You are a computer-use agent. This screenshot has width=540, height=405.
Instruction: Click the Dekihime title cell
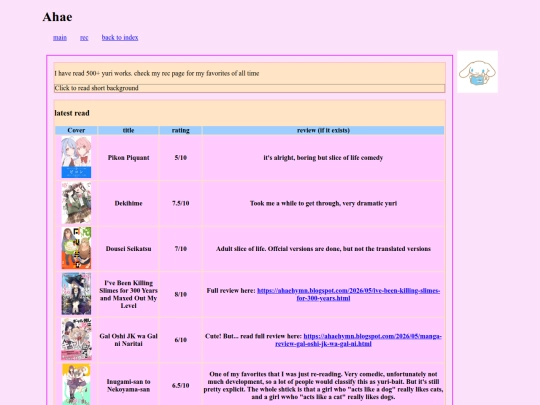point(128,203)
